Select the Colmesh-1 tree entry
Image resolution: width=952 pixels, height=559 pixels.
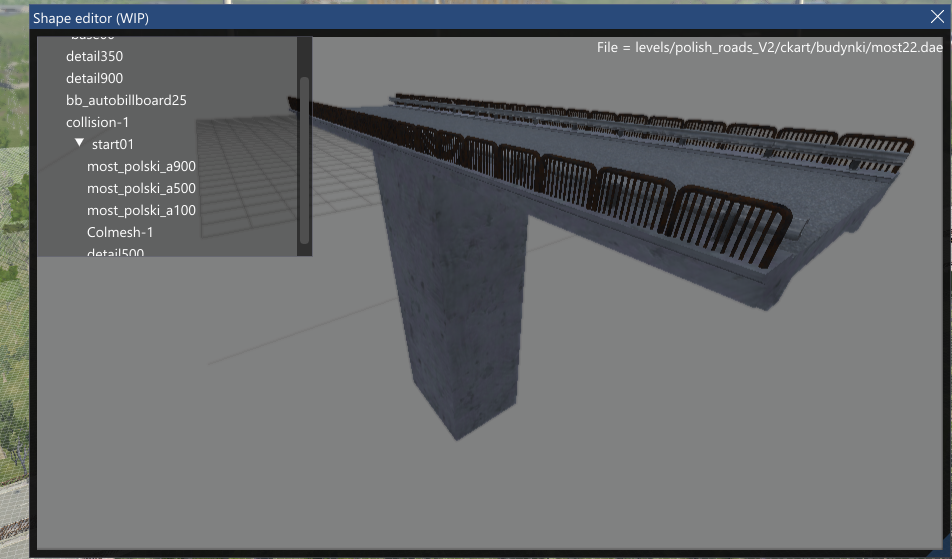pos(120,232)
